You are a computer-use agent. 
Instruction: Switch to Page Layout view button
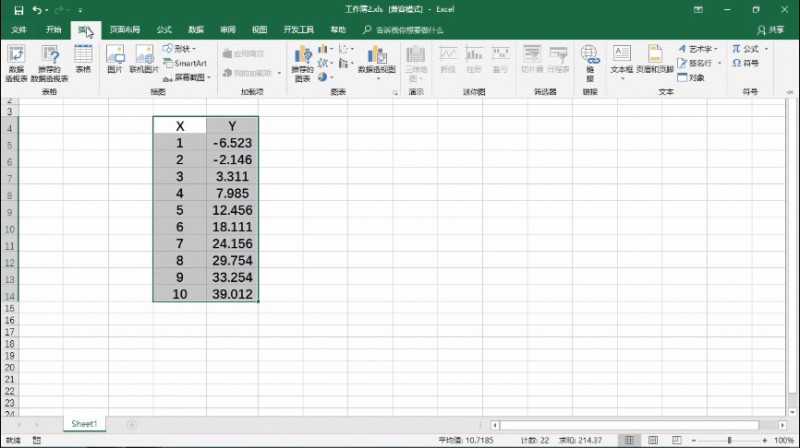point(653,440)
